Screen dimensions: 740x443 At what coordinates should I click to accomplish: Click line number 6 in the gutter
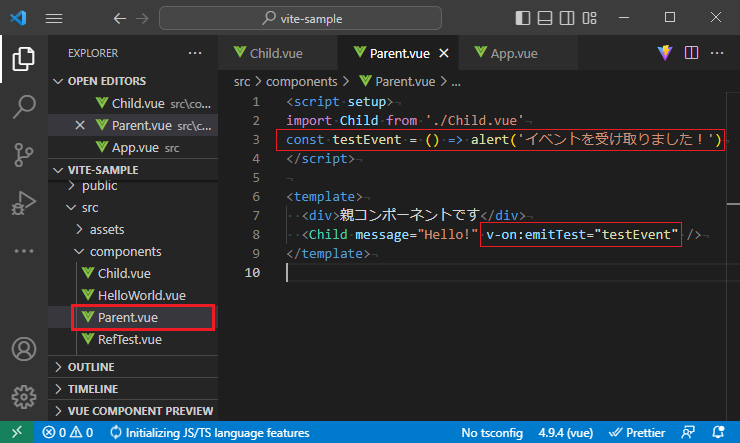point(256,197)
